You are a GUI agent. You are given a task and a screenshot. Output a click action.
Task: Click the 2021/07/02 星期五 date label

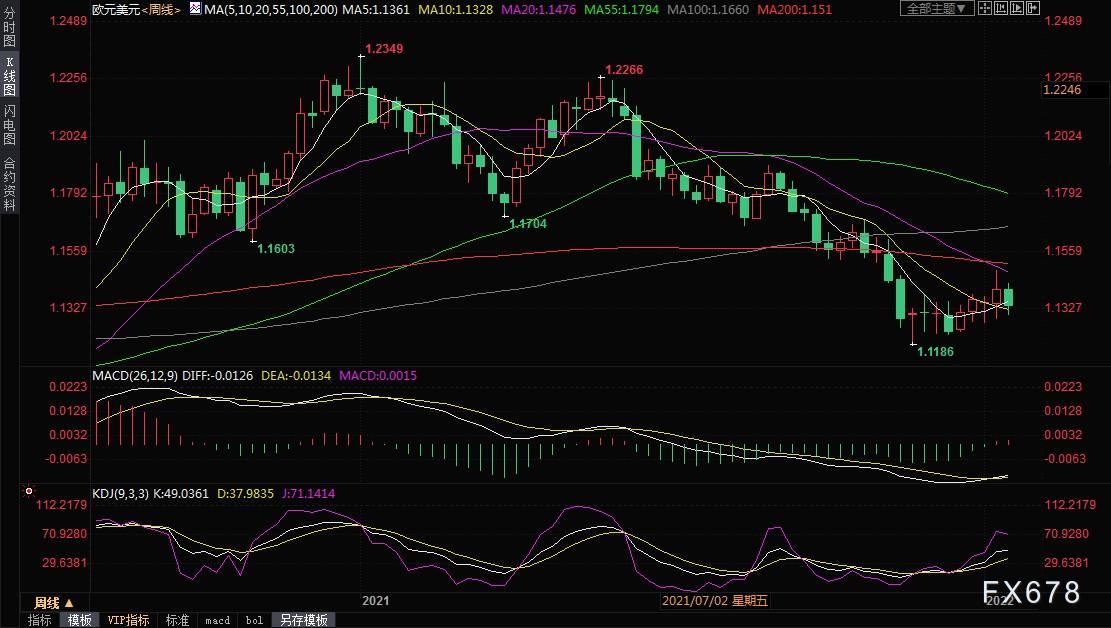pos(714,601)
